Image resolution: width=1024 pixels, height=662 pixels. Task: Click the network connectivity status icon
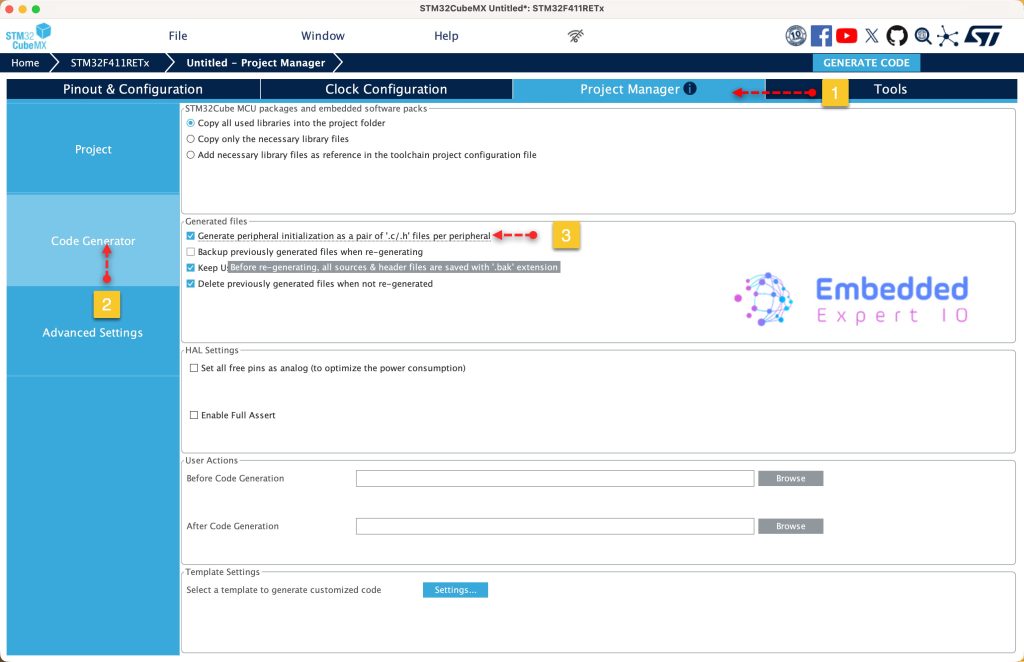coord(576,36)
